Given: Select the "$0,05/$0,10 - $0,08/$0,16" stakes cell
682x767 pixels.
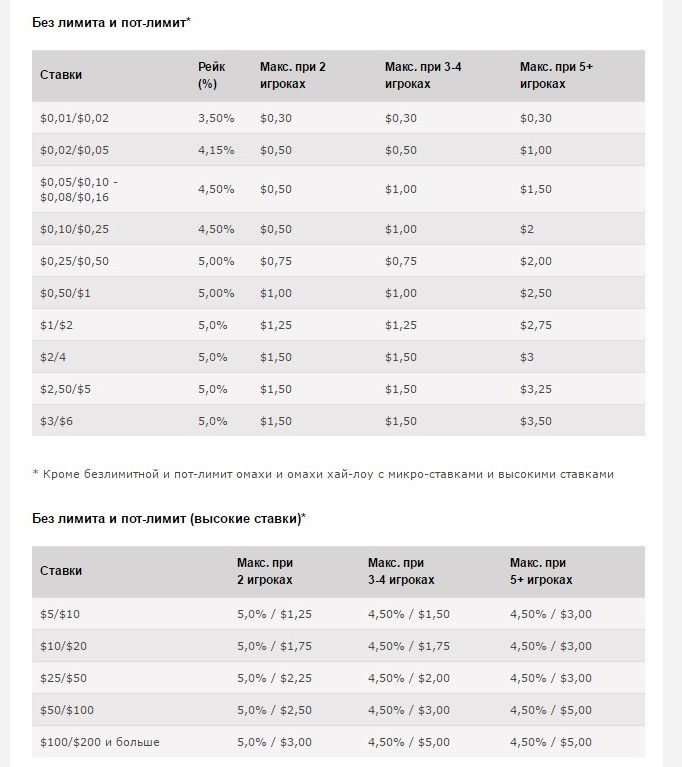Looking at the screenshot, I should pyautogui.click(x=79, y=190).
